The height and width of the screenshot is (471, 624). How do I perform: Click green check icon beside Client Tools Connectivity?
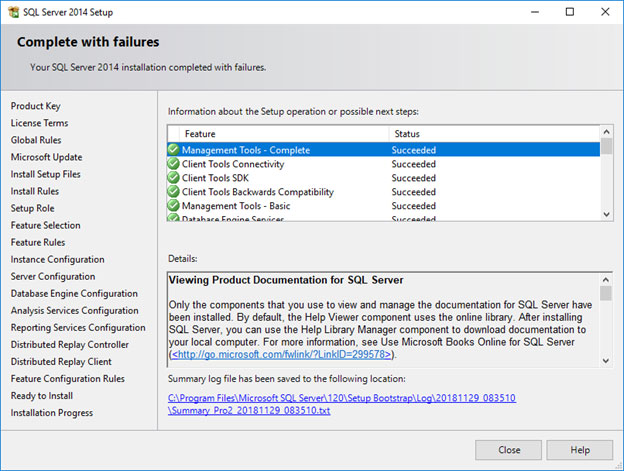point(174,164)
